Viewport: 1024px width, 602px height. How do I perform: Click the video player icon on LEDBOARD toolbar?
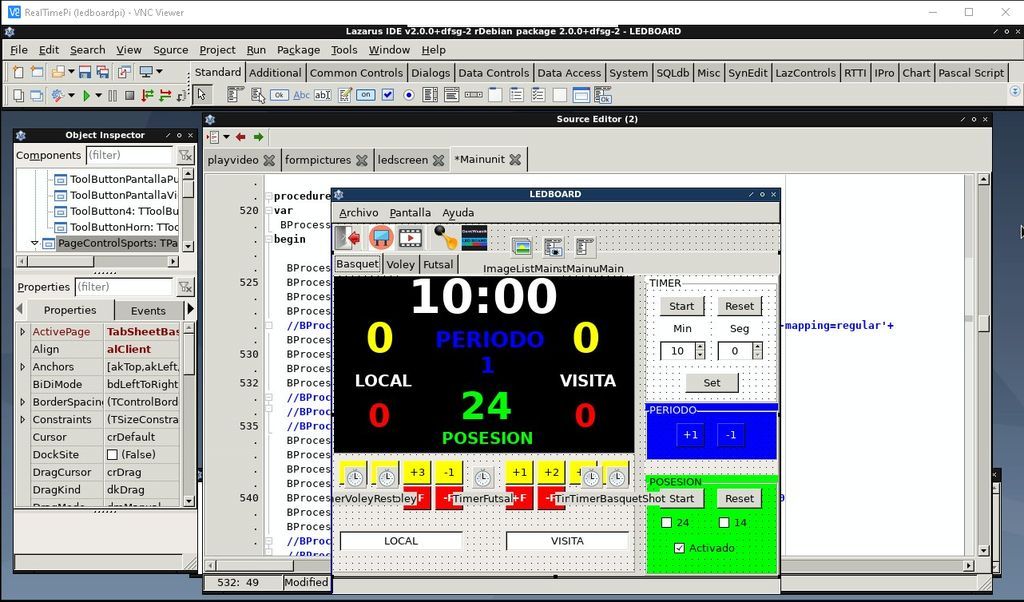[x=410, y=237]
